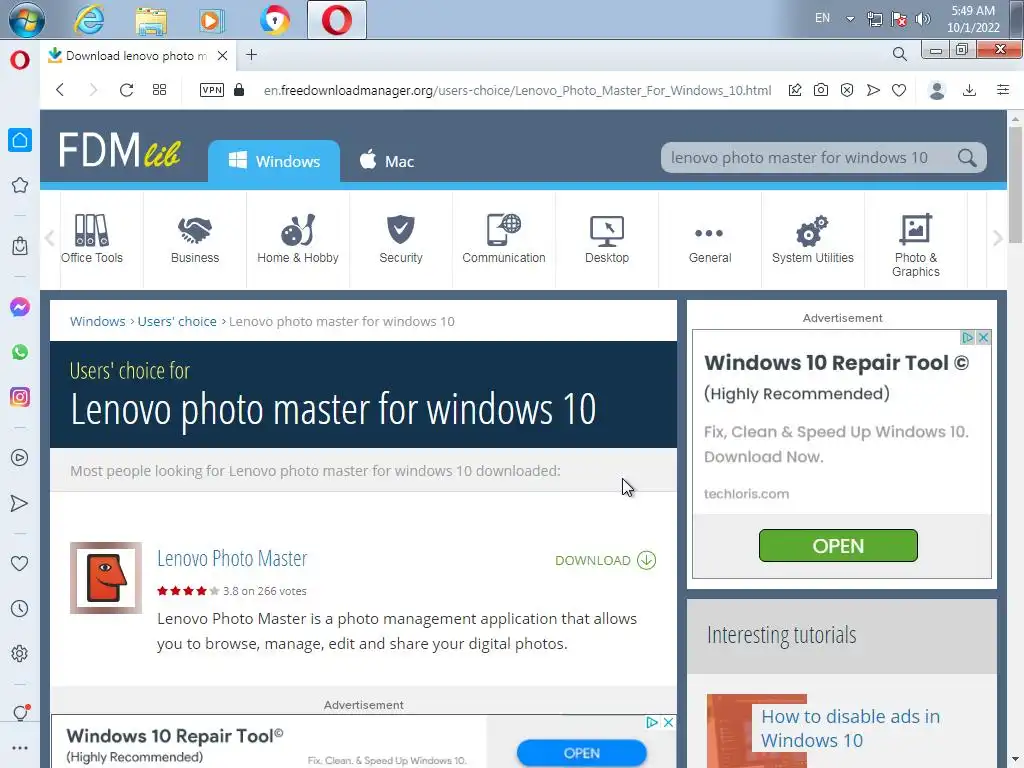This screenshot has width=1024, height=768.
Task: Open the downloads toolbar icon
Action: click(x=970, y=90)
